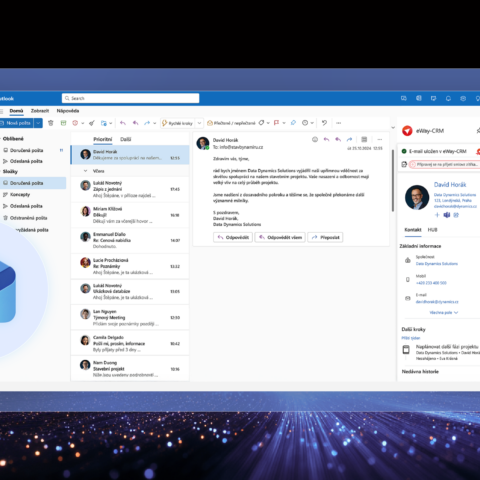Screen dimensions: 480x480
Task: Collapse the Včera group in message list
Action: tap(85, 171)
